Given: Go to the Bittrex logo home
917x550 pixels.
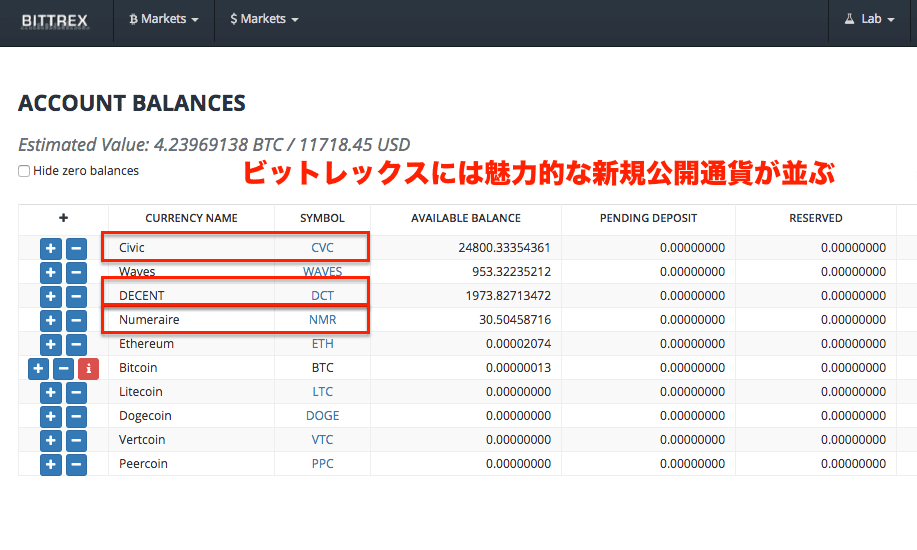Looking at the screenshot, I should 54,20.
